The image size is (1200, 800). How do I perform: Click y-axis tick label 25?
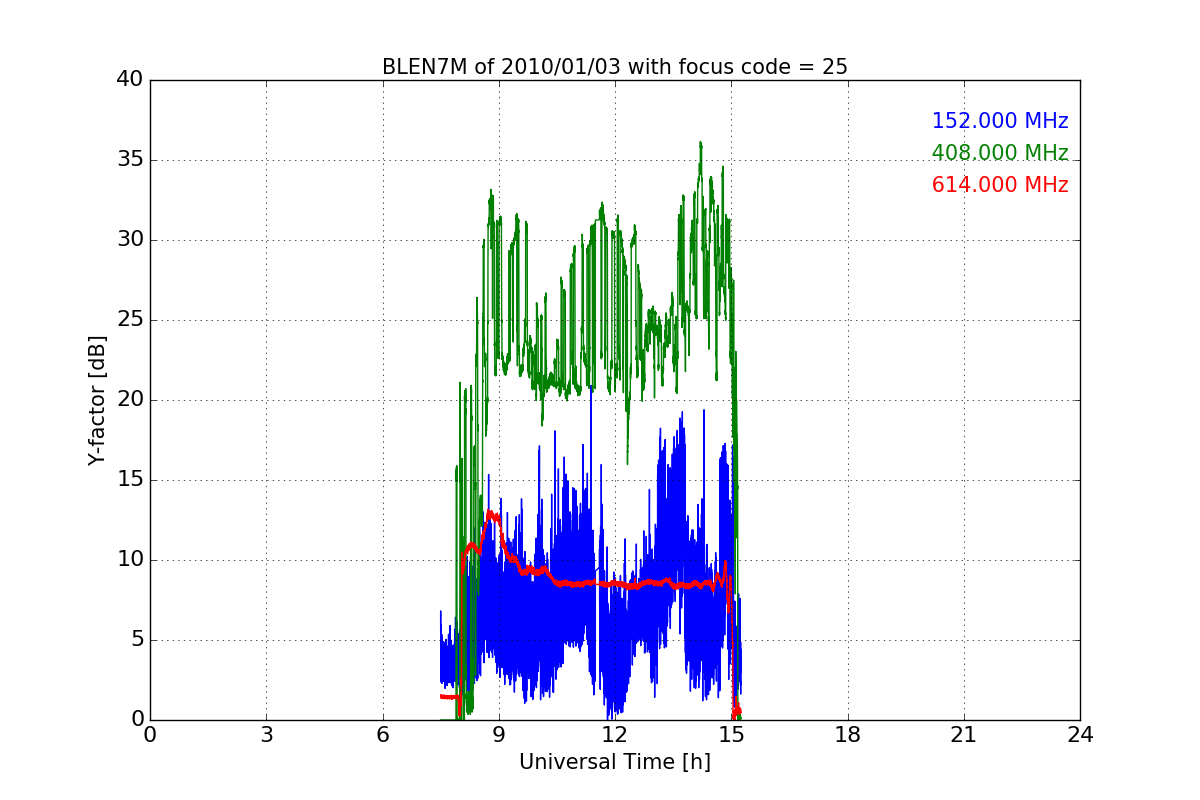129,320
